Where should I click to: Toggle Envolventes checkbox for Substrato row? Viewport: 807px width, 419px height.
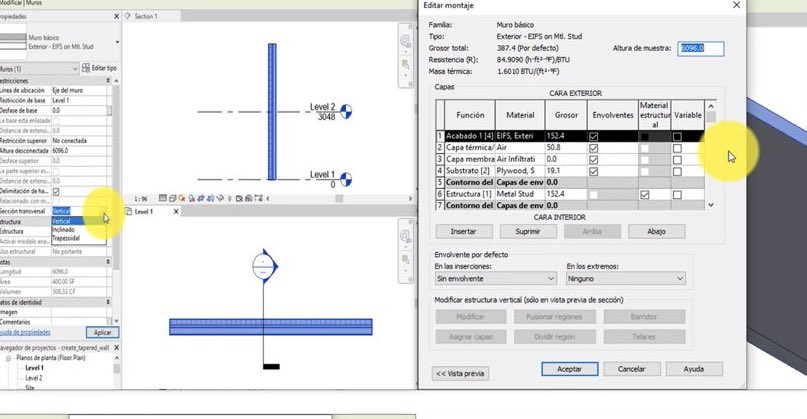point(593,171)
